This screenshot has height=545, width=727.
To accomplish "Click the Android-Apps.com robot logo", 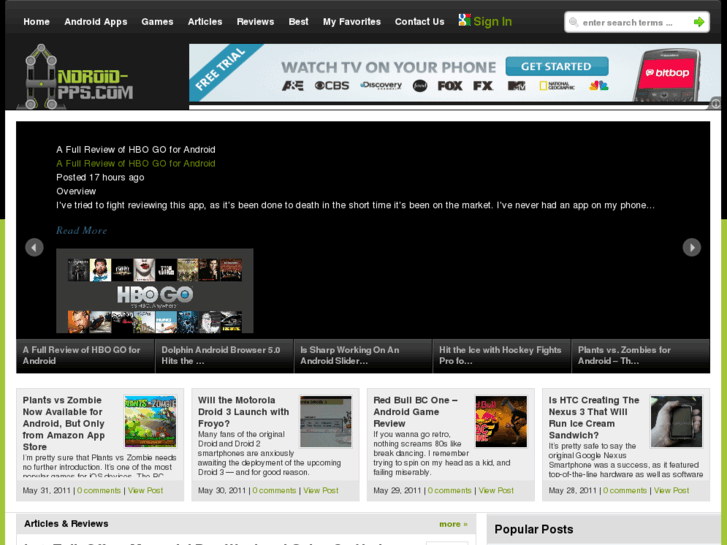I will (x=75, y=77).
